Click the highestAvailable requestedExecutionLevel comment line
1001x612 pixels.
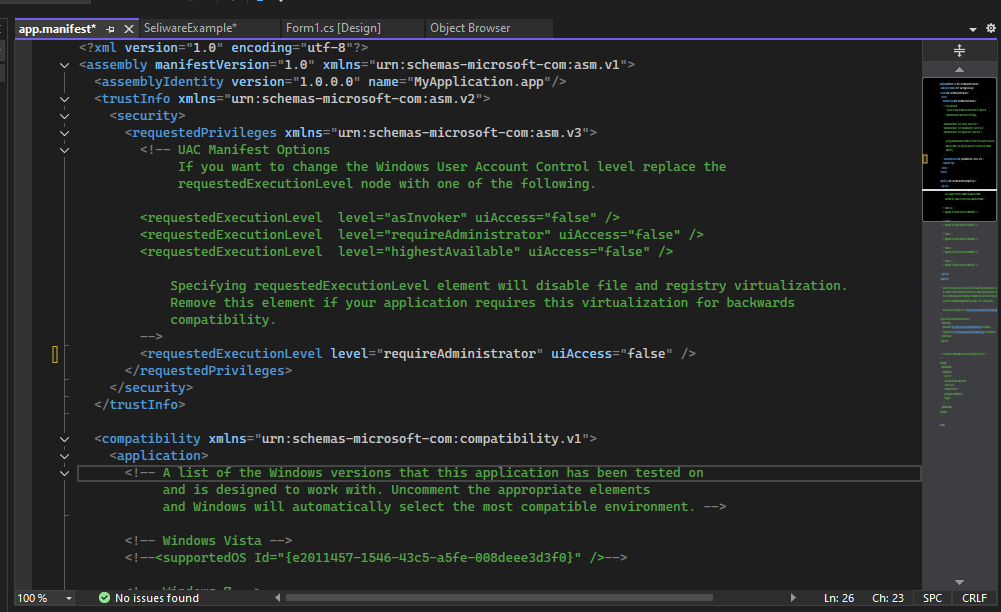click(x=407, y=251)
